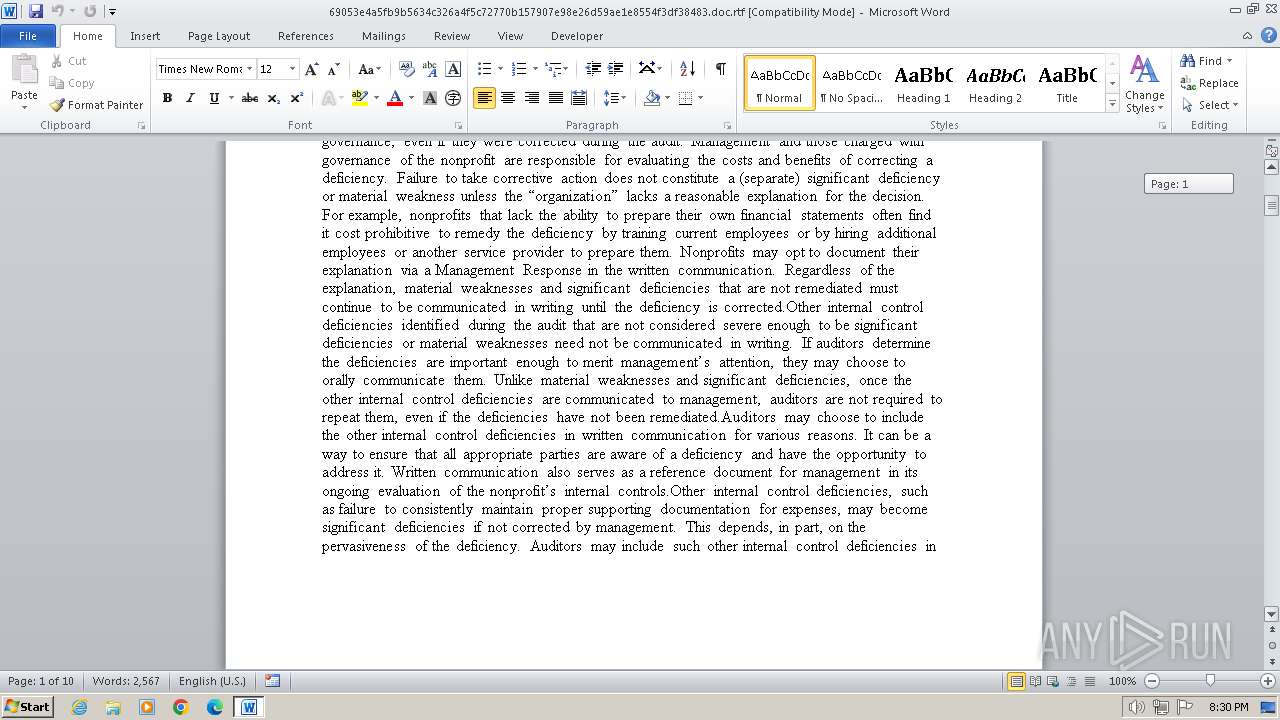Click the Sort icon
The height and width of the screenshot is (720, 1280).
tap(687, 69)
